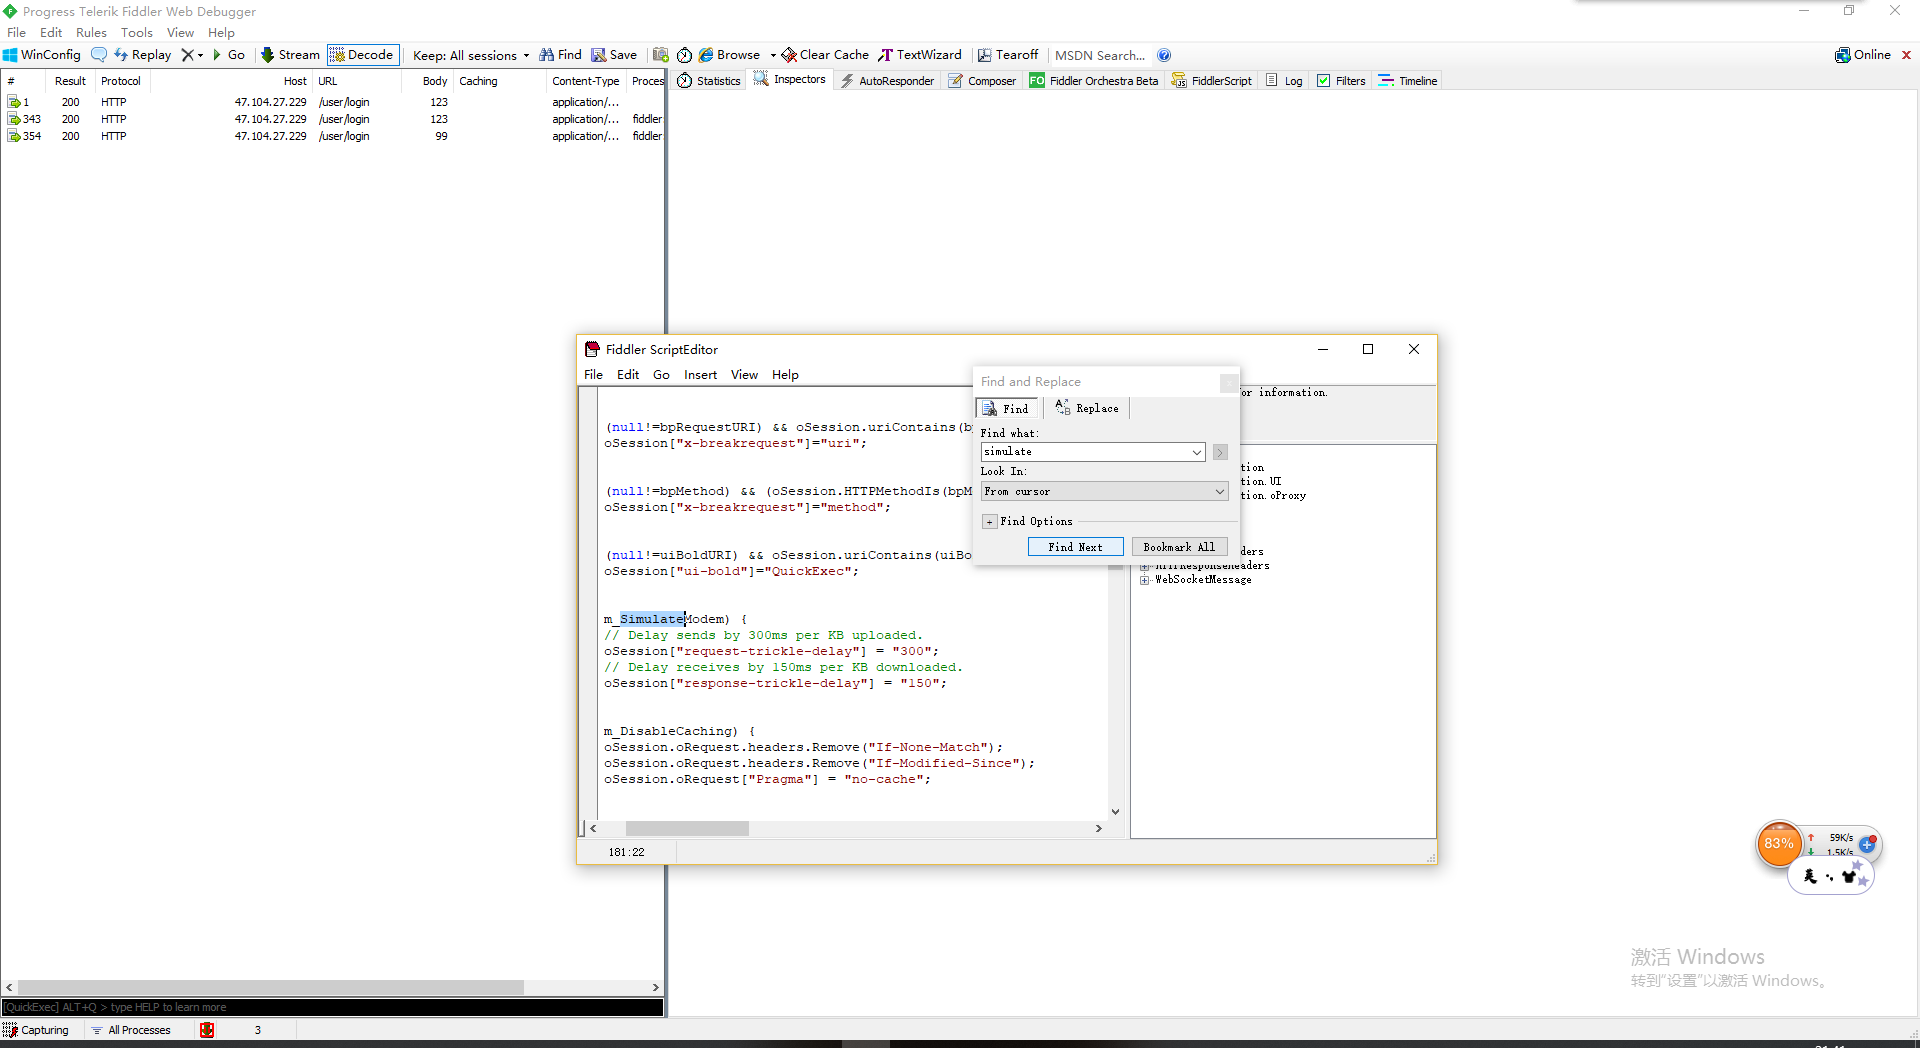
Task: Close the Find and Replace dialog
Action: [1228, 382]
